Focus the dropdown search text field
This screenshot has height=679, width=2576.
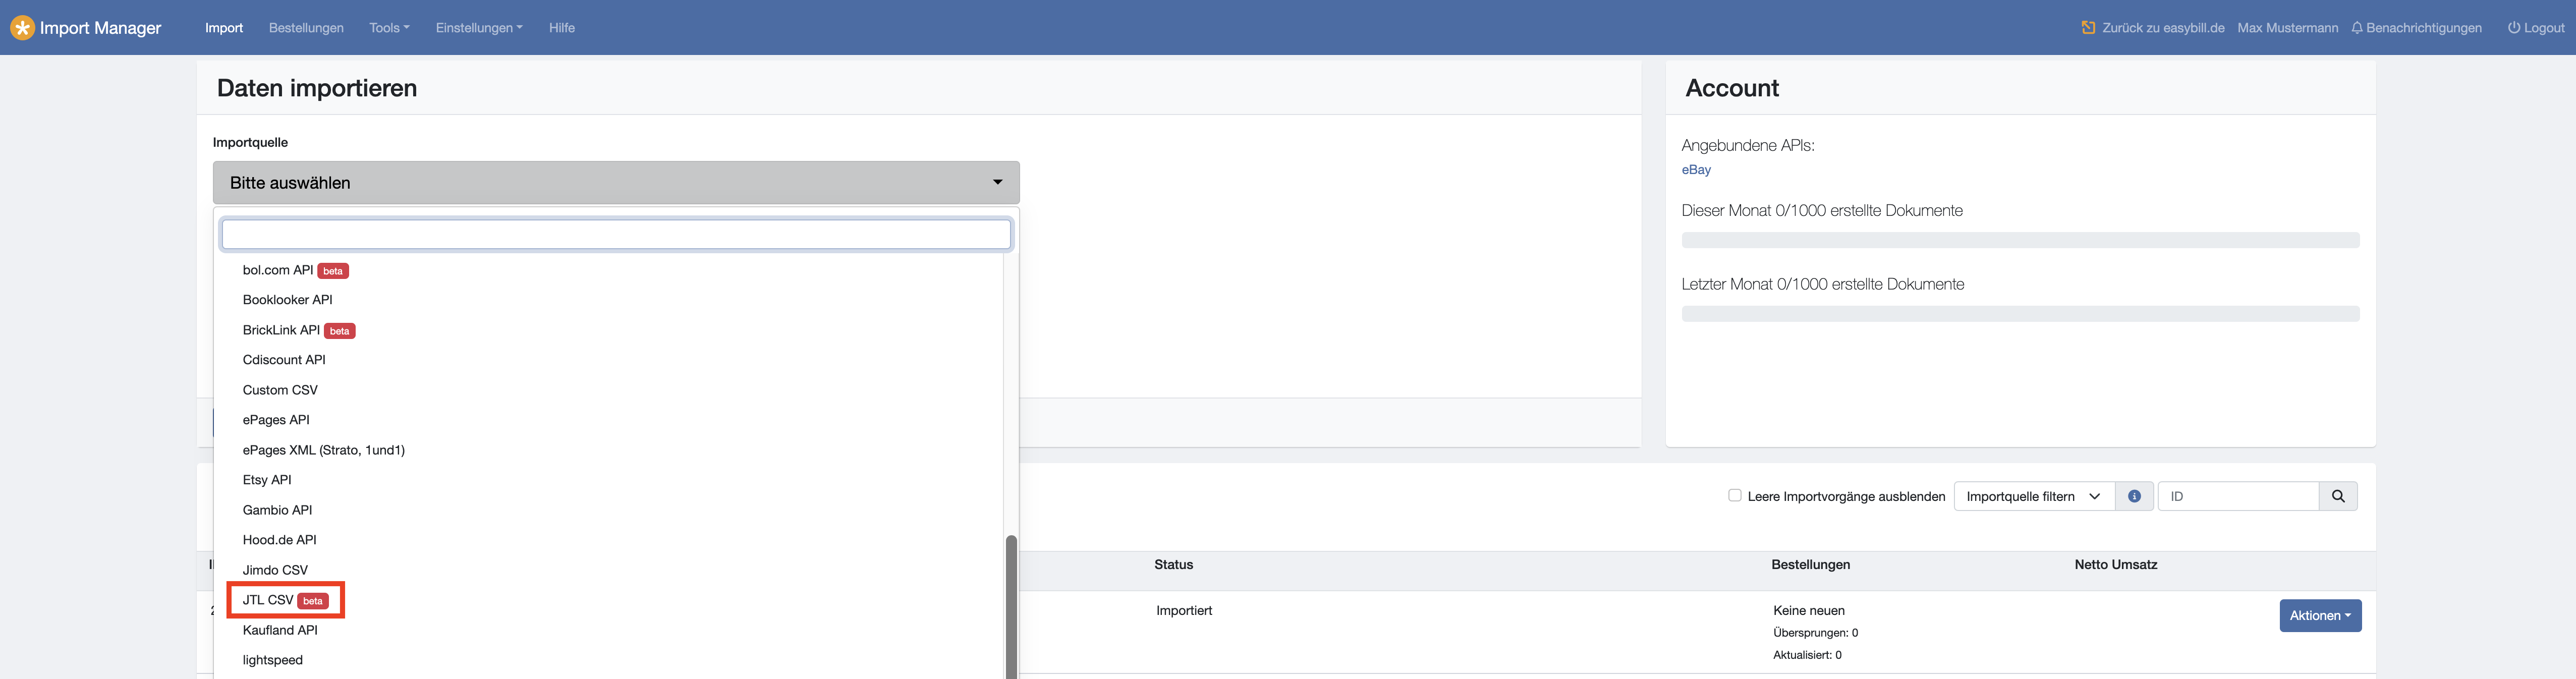[616, 234]
